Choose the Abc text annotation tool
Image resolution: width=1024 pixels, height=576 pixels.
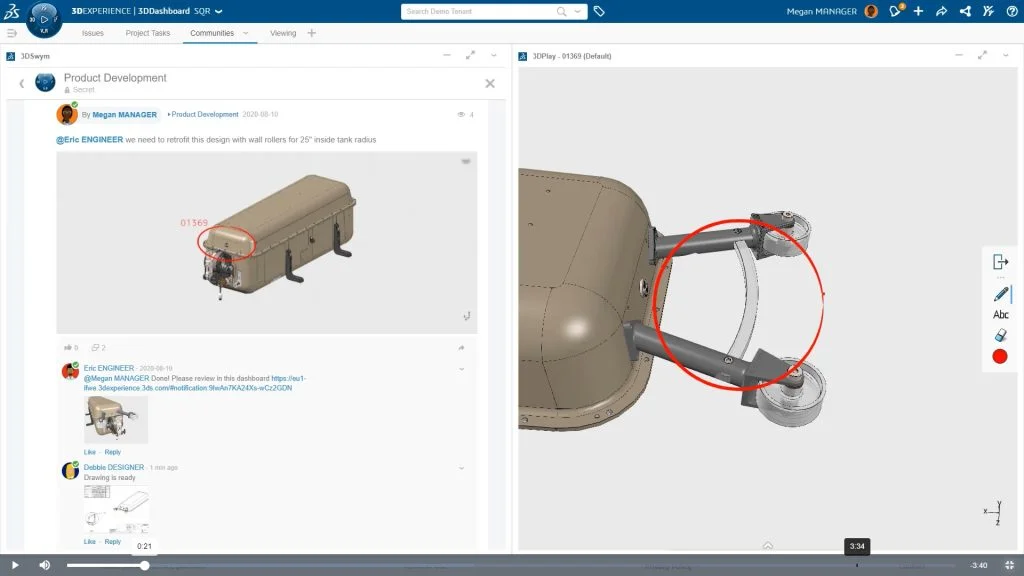[1000, 315]
